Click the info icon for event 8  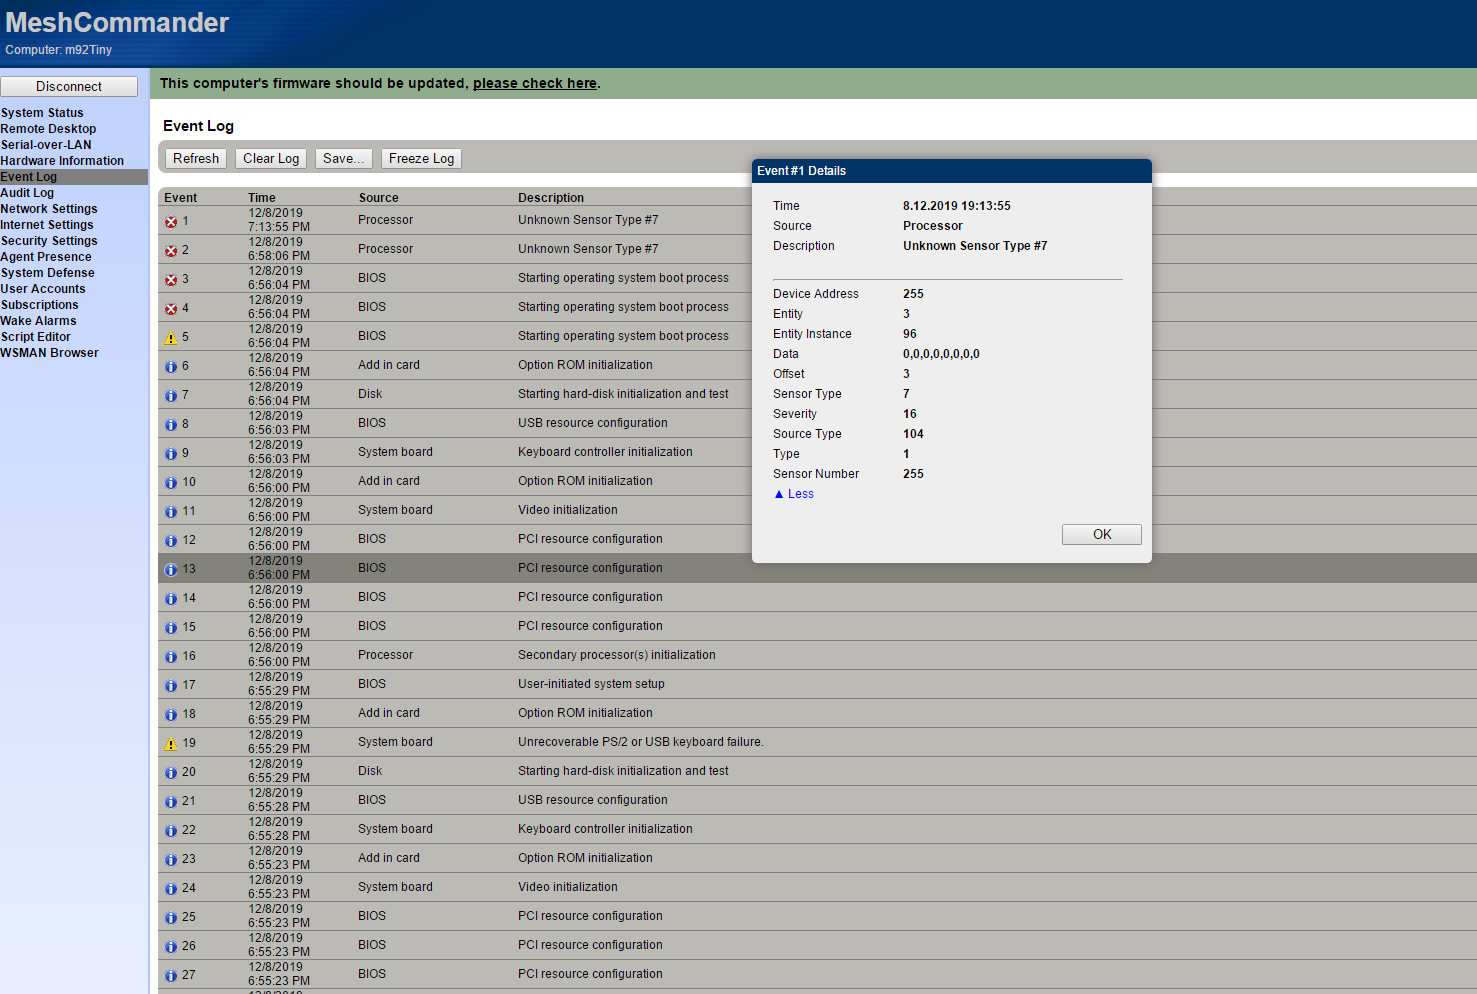pyautogui.click(x=171, y=425)
